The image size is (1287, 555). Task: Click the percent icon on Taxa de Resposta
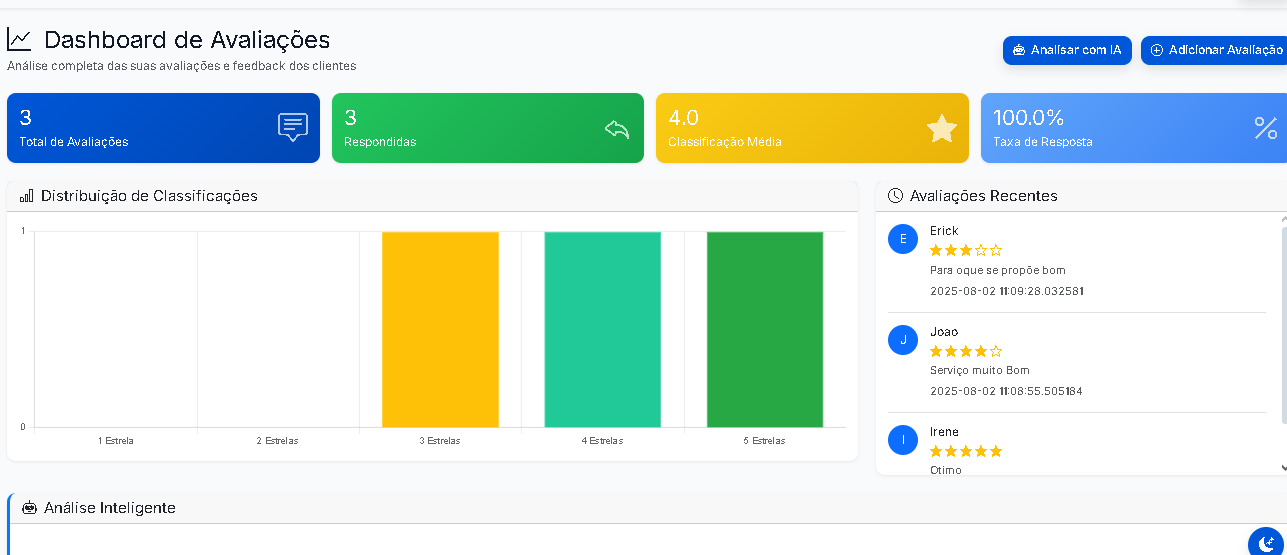click(x=1266, y=128)
